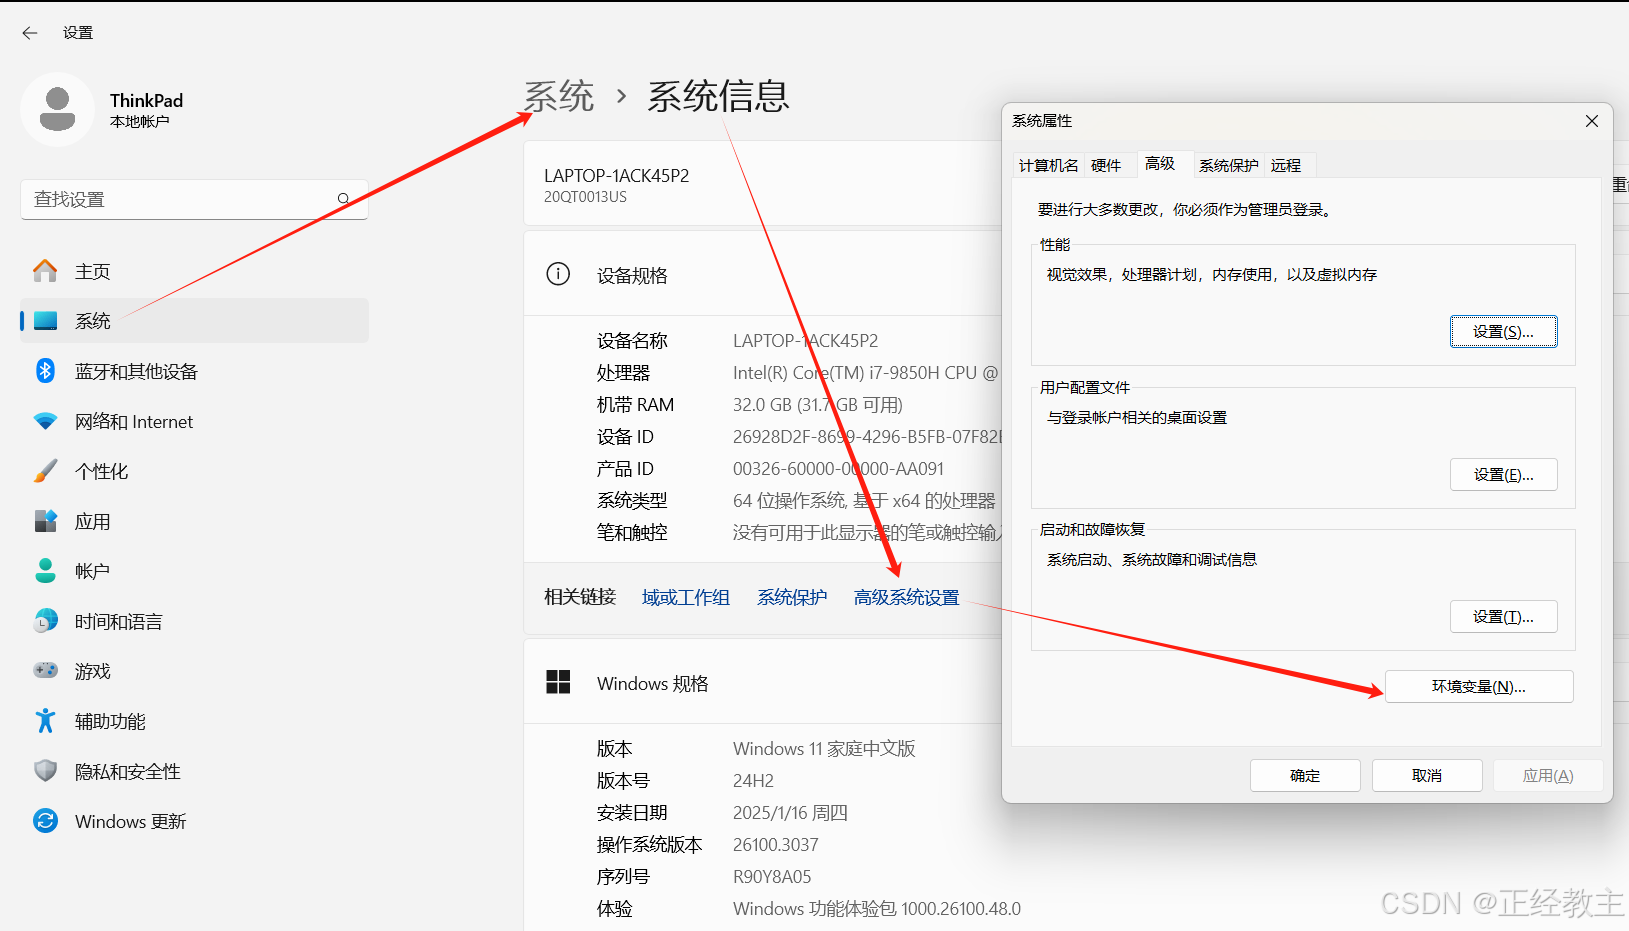This screenshot has height=931, width=1629.
Task: Click version number 24H2
Action: [x=753, y=780]
